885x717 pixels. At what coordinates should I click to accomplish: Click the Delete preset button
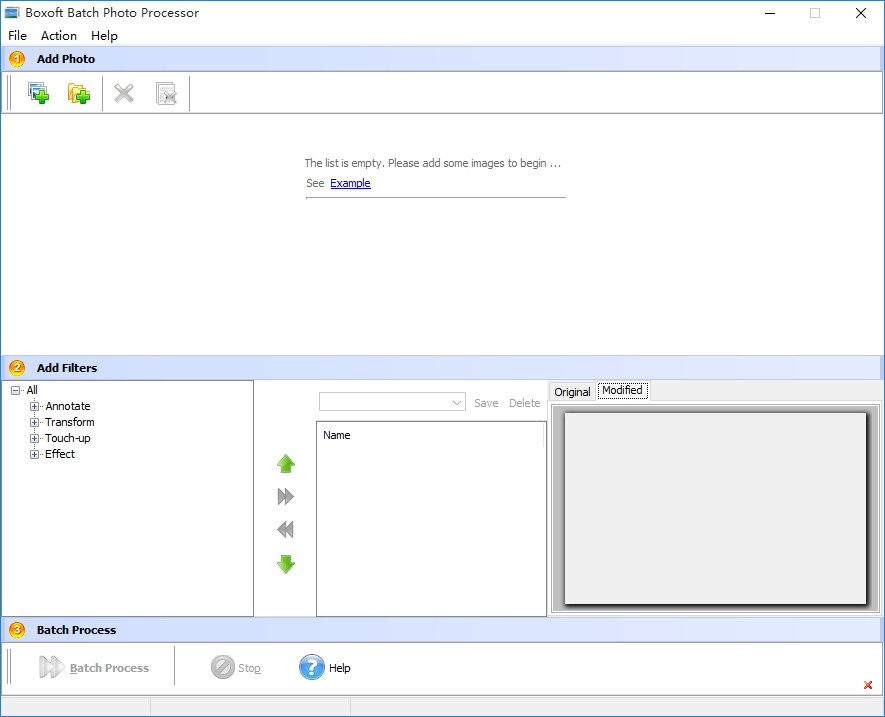pyautogui.click(x=524, y=403)
